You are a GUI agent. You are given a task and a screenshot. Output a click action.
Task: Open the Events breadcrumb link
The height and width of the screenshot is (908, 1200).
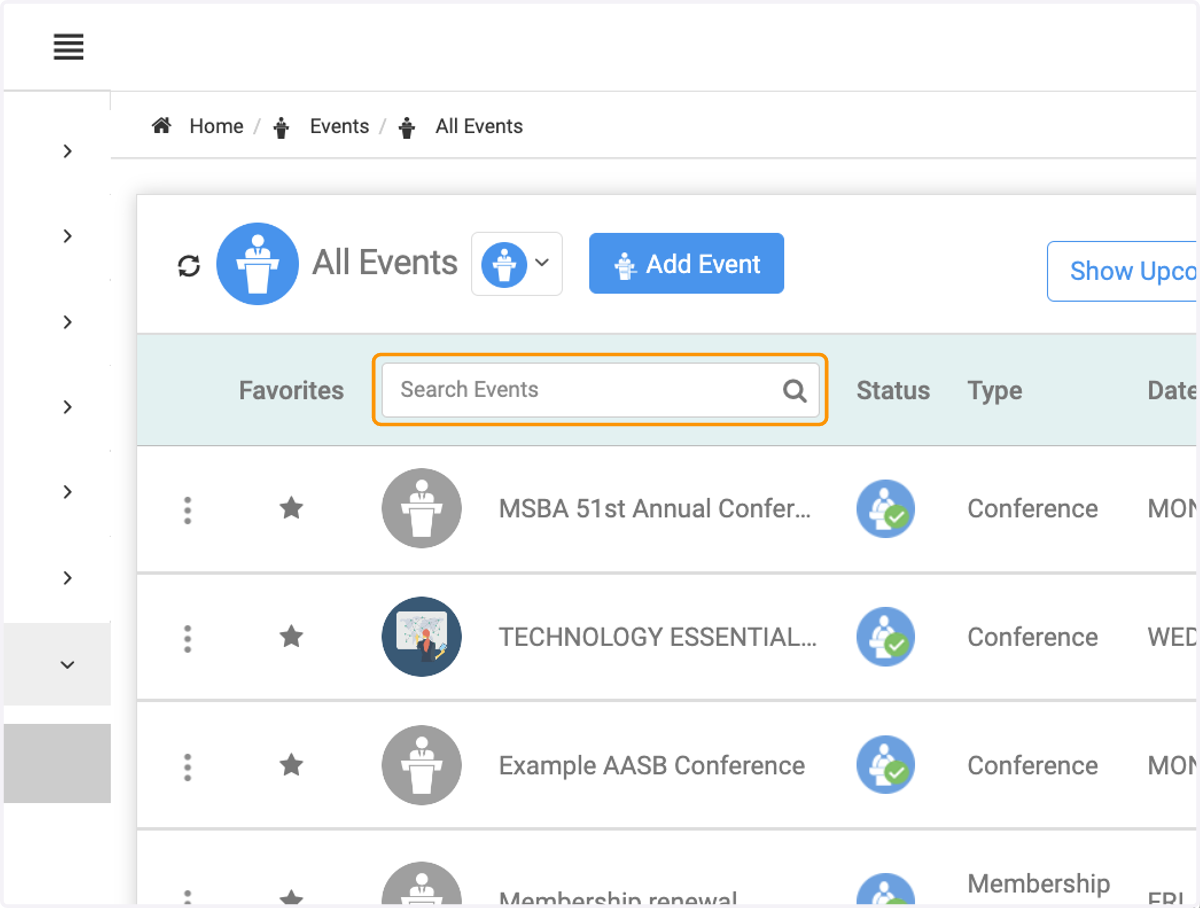pos(339,126)
